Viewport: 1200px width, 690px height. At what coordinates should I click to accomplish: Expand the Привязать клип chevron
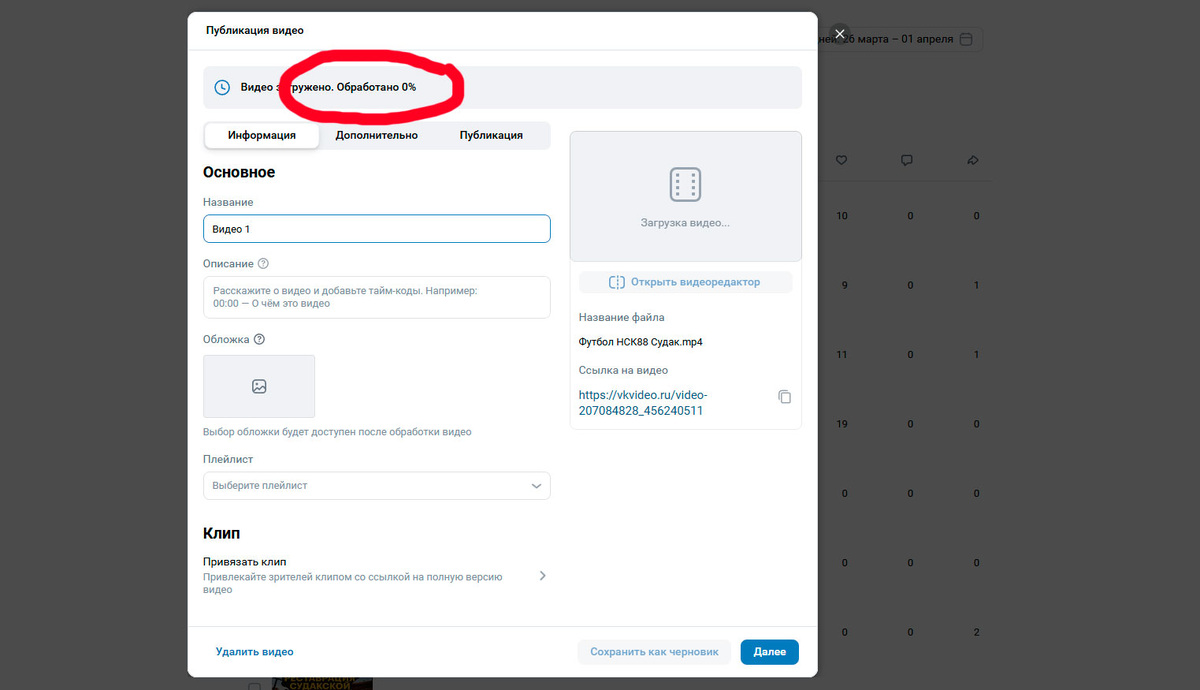click(x=542, y=576)
